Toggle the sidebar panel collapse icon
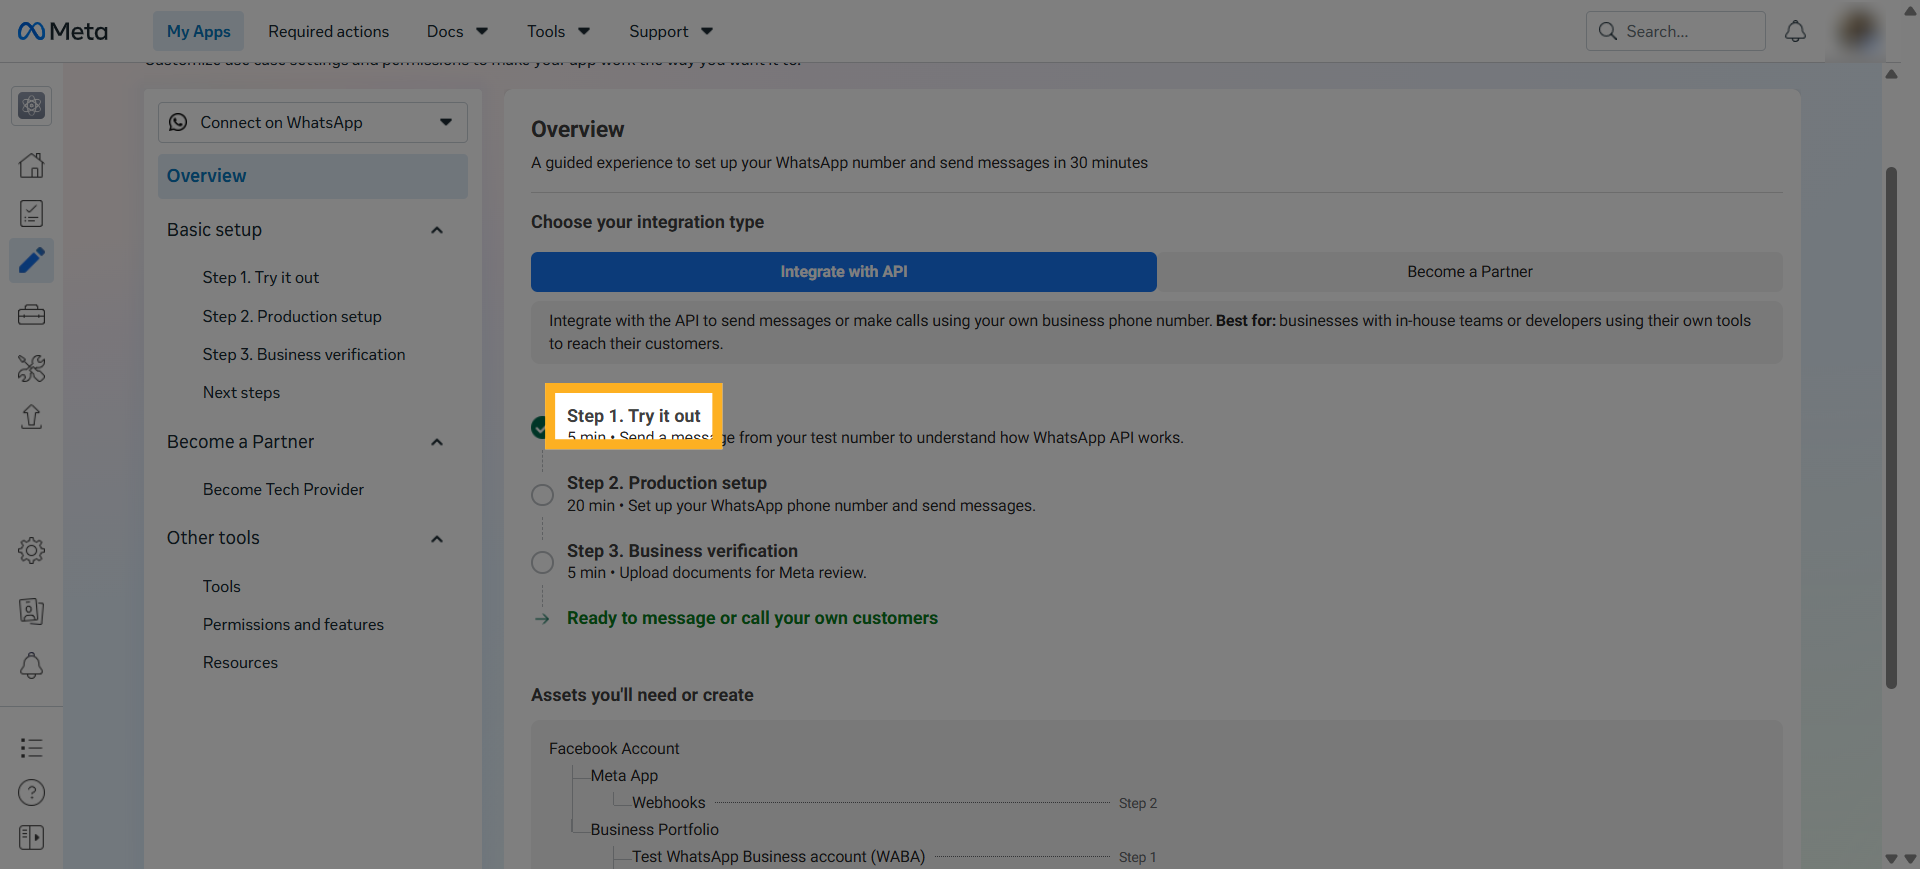 (32, 837)
